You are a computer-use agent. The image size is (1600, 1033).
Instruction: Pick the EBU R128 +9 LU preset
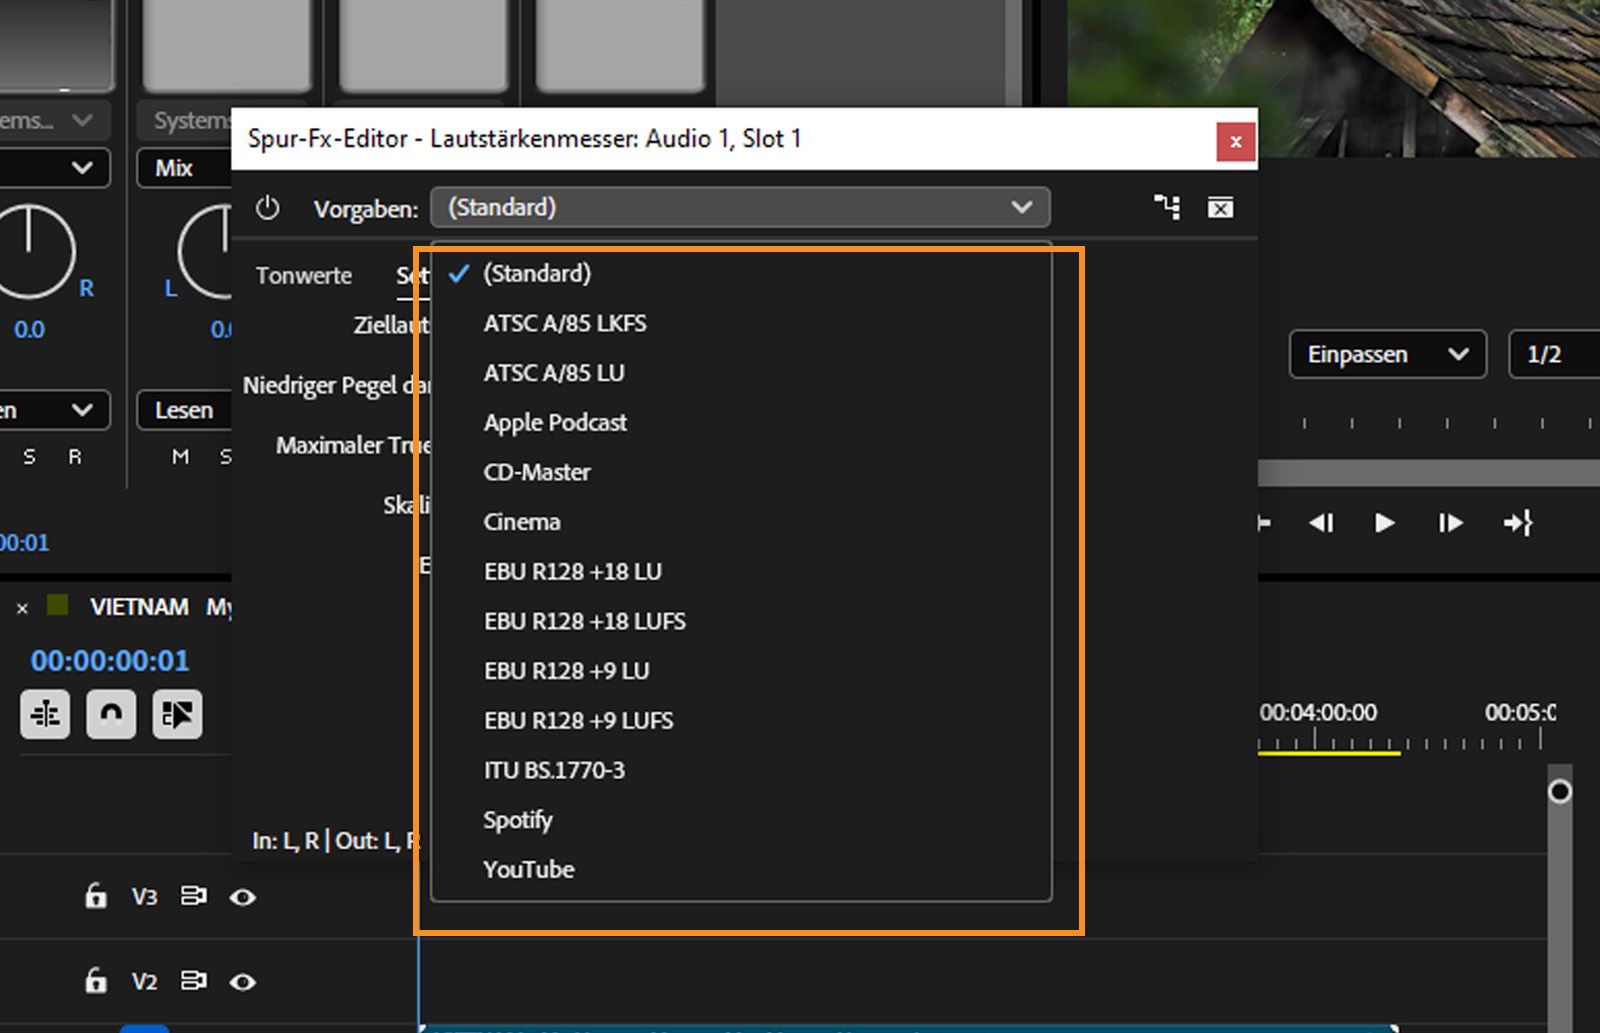coord(741,671)
